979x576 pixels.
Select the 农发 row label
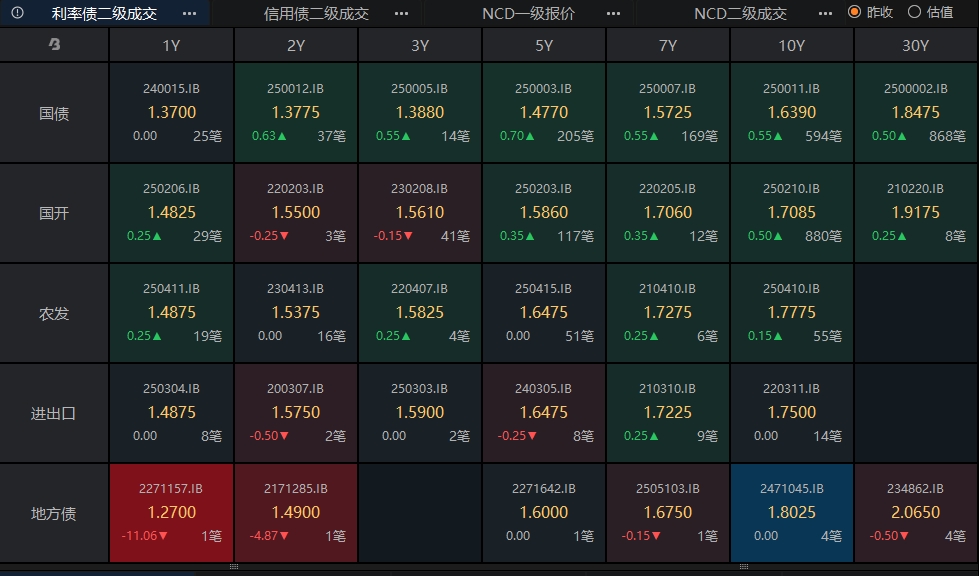54,313
